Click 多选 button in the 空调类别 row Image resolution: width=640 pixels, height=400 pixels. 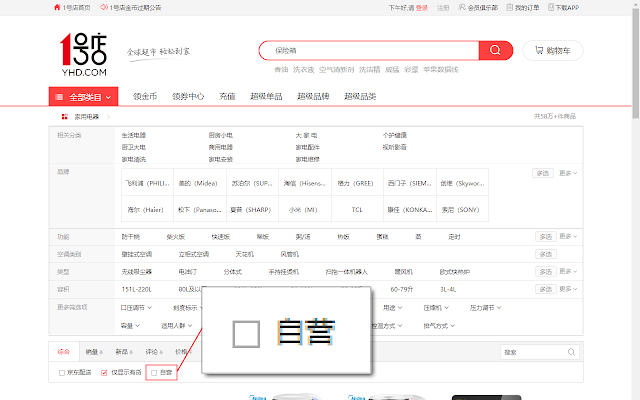546,254
